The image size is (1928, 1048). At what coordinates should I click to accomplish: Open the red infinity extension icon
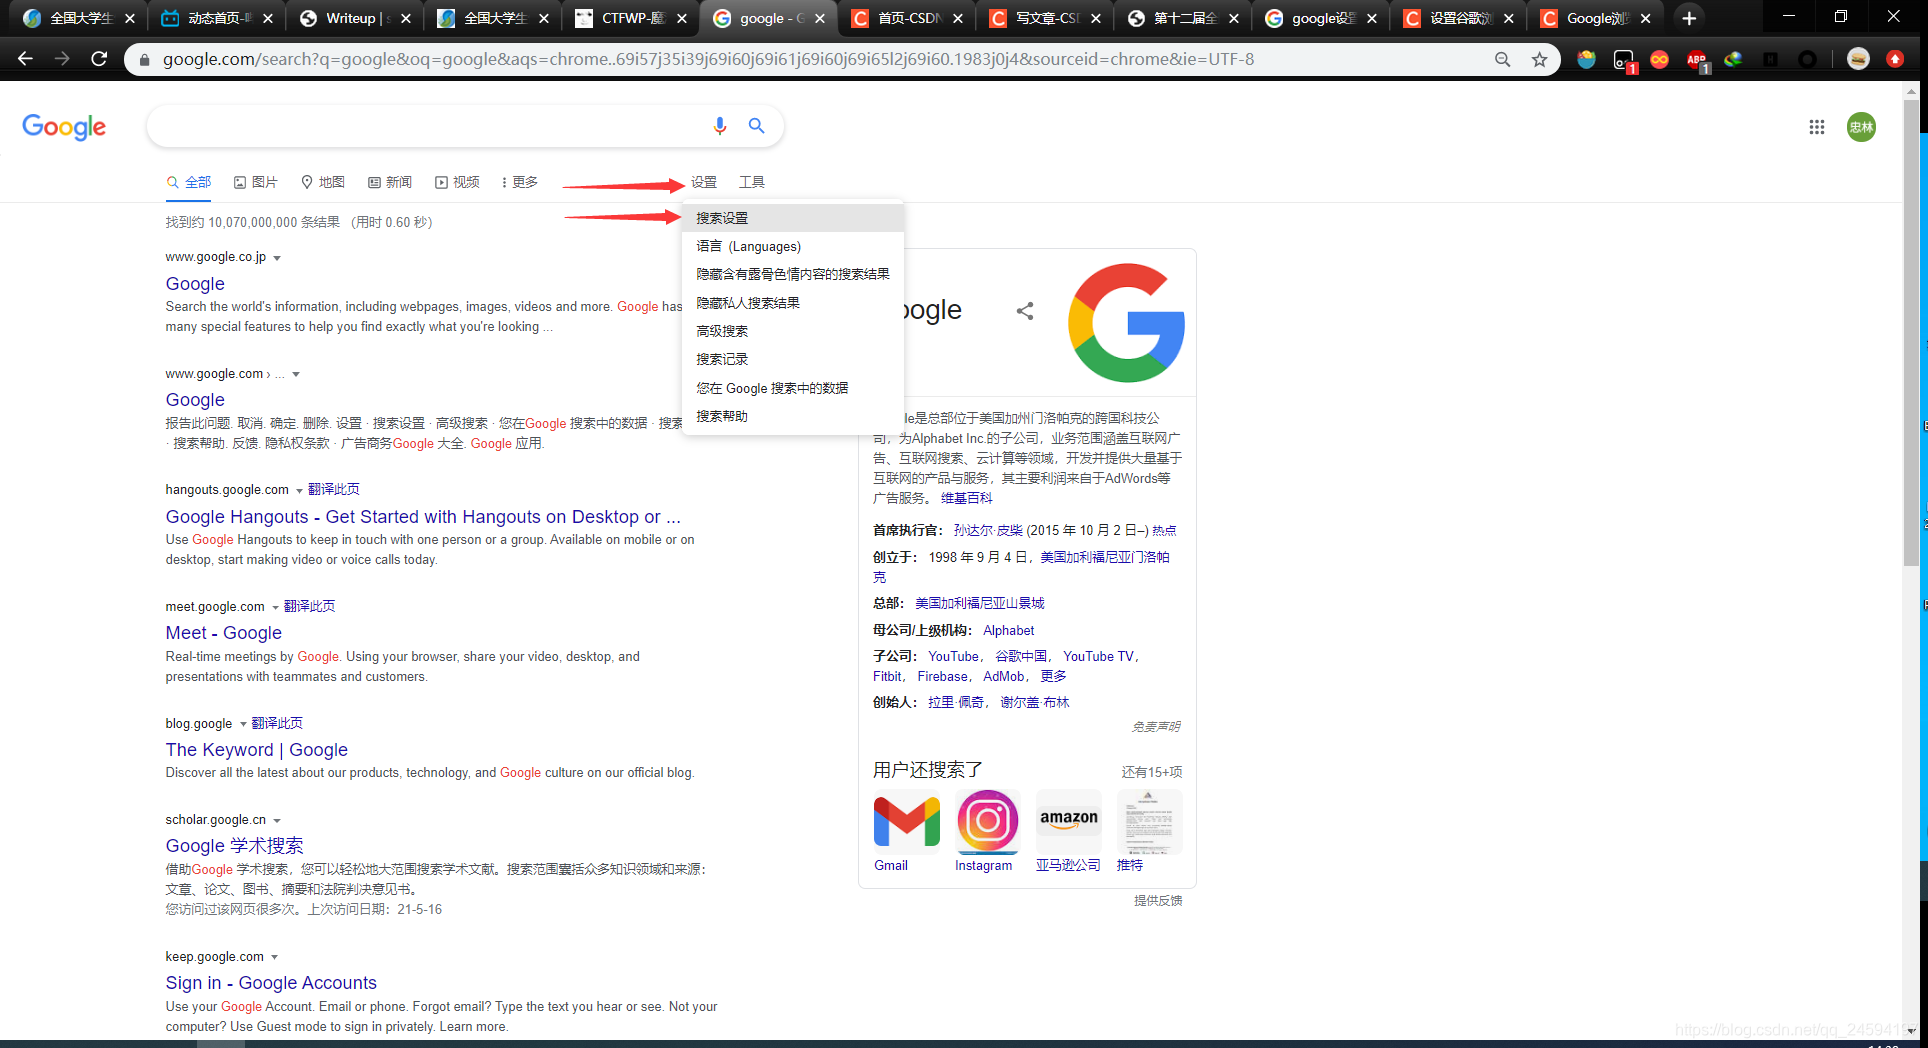(1659, 59)
